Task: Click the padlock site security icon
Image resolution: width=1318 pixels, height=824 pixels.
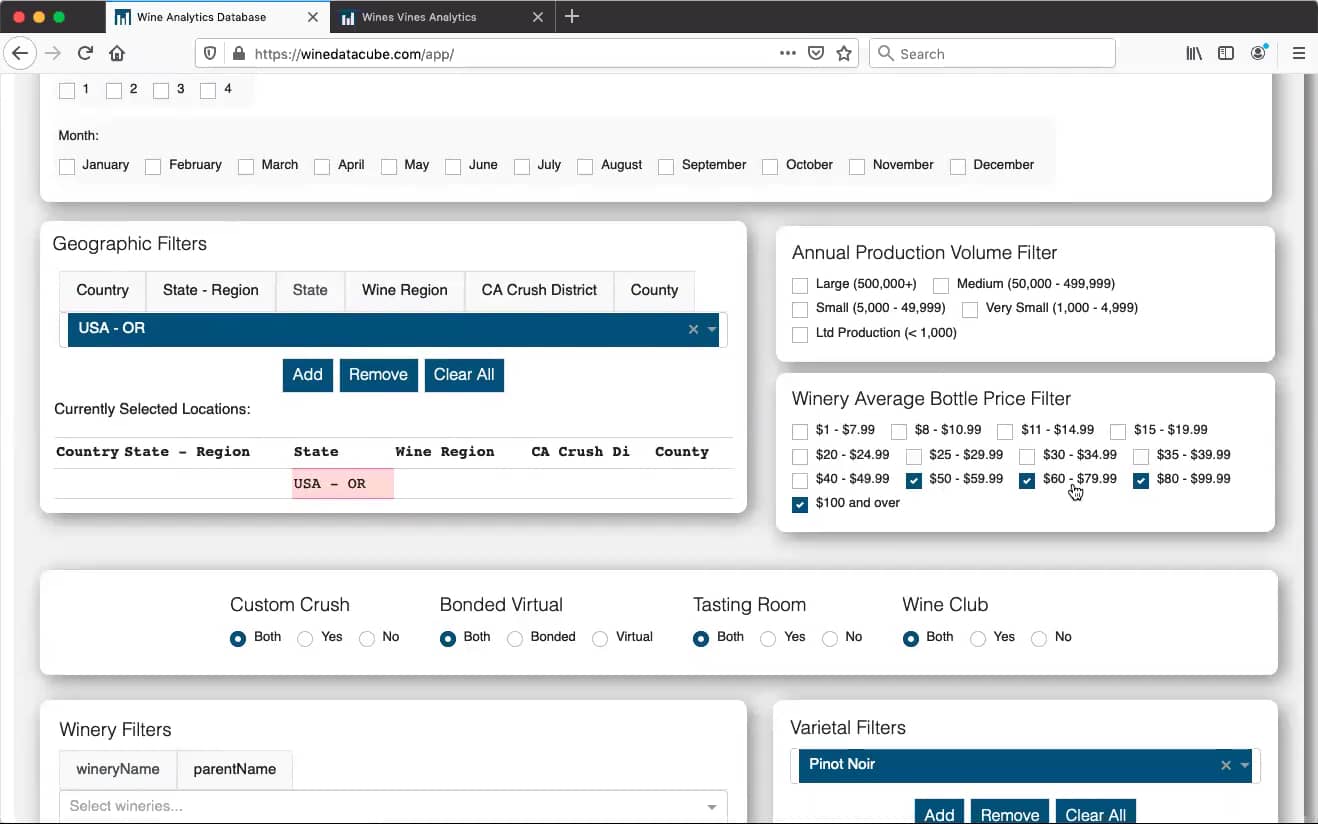Action: (237, 53)
